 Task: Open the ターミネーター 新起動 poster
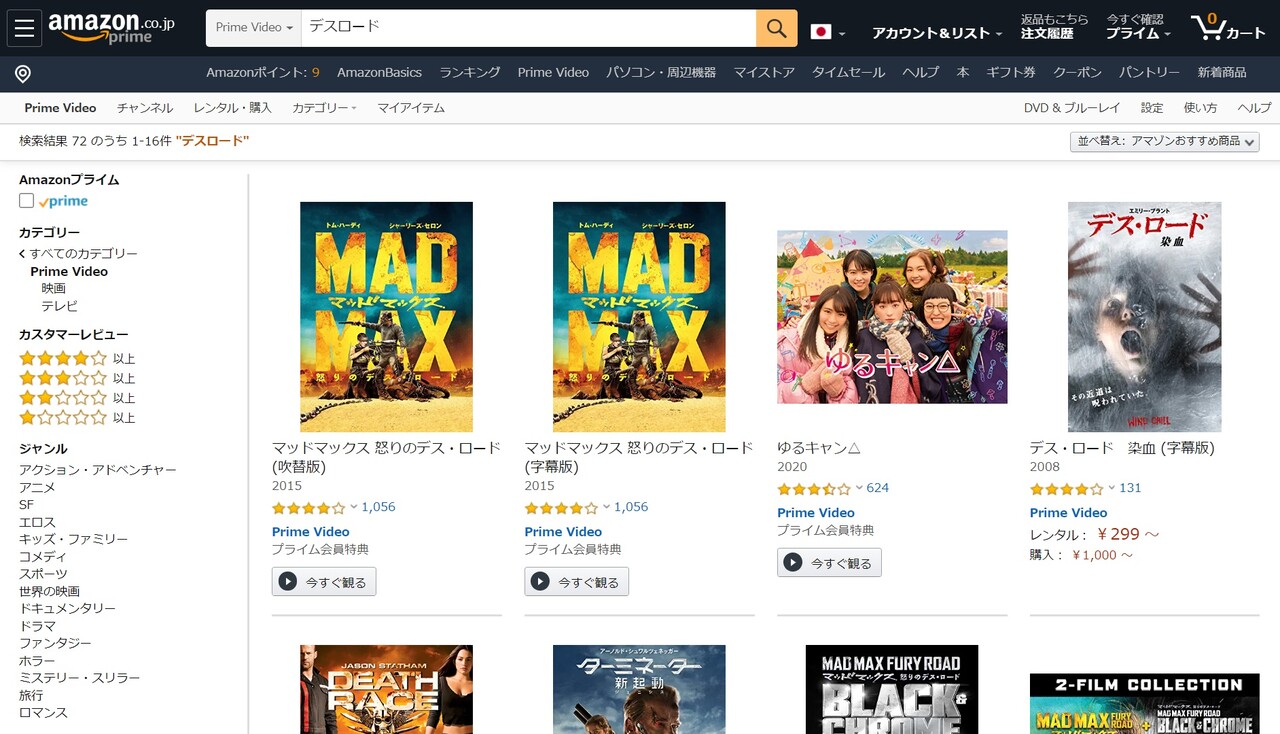(x=639, y=689)
